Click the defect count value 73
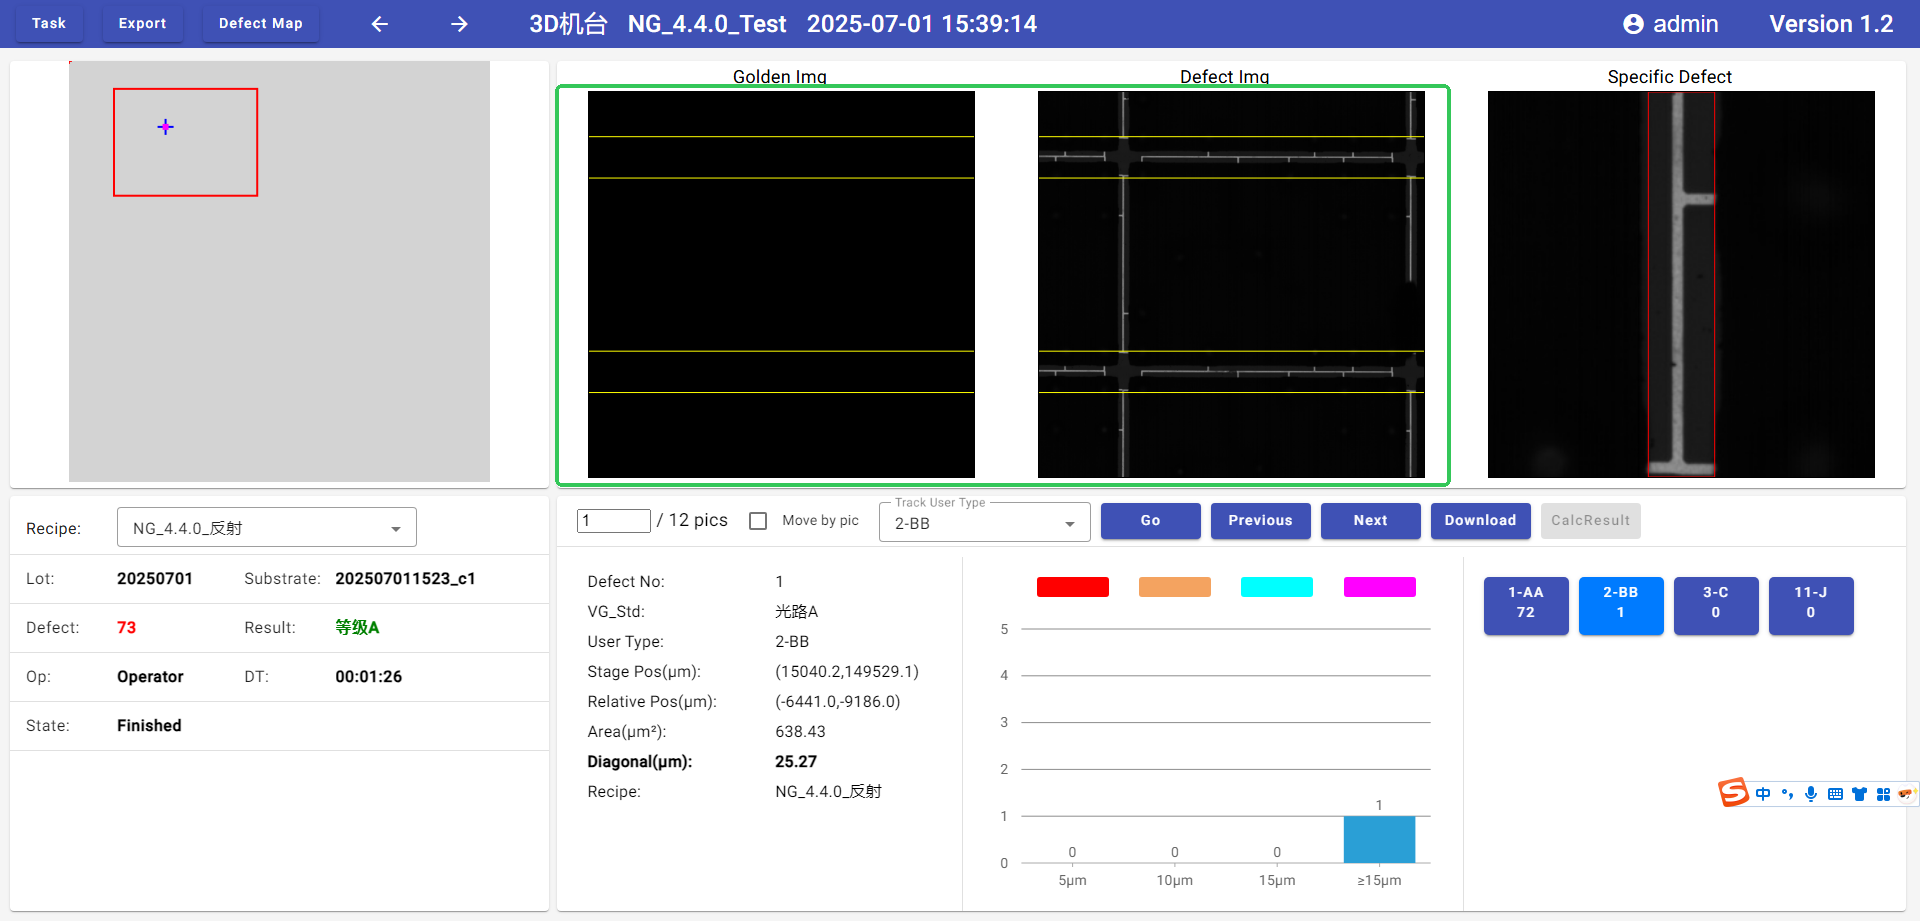The width and height of the screenshot is (1920, 921). [x=126, y=628]
